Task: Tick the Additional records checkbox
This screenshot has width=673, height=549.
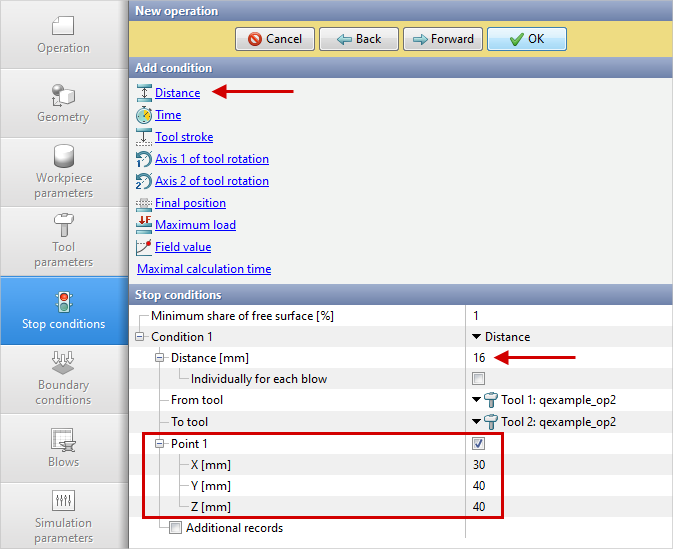Action: [x=175, y=528]
